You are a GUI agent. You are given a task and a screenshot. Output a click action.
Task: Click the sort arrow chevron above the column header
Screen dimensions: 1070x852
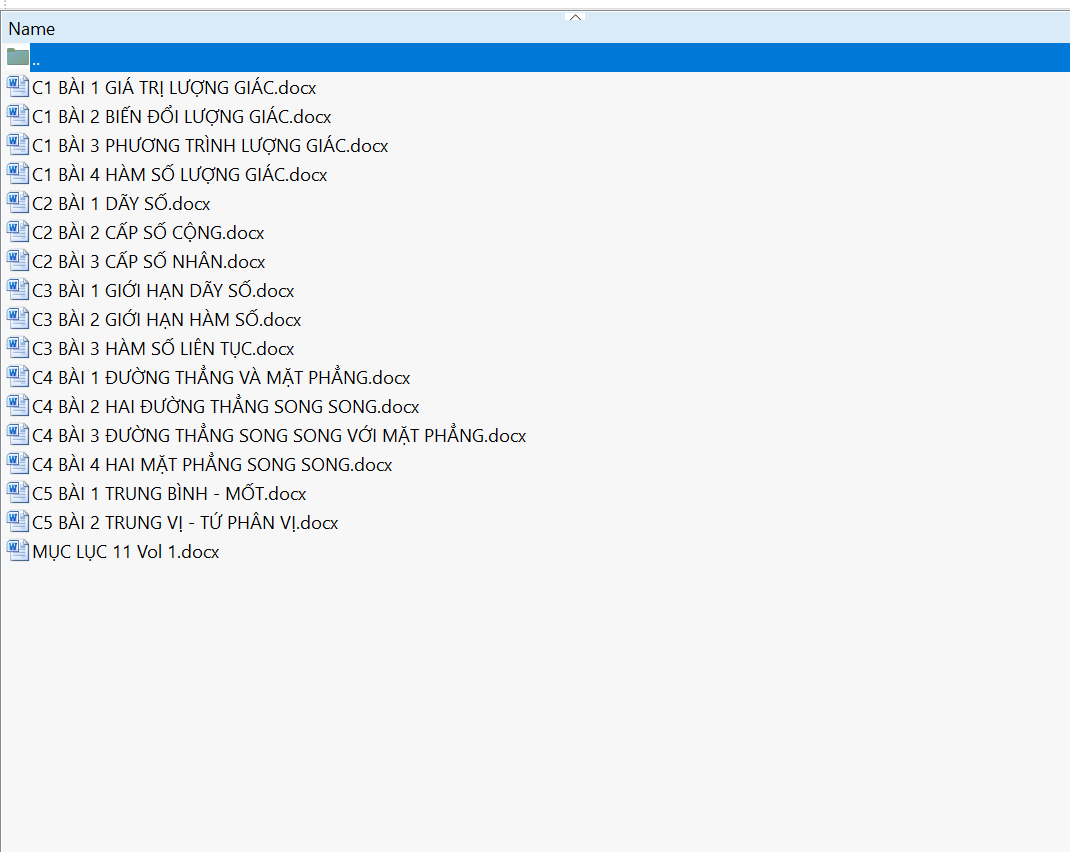(575, 16)
